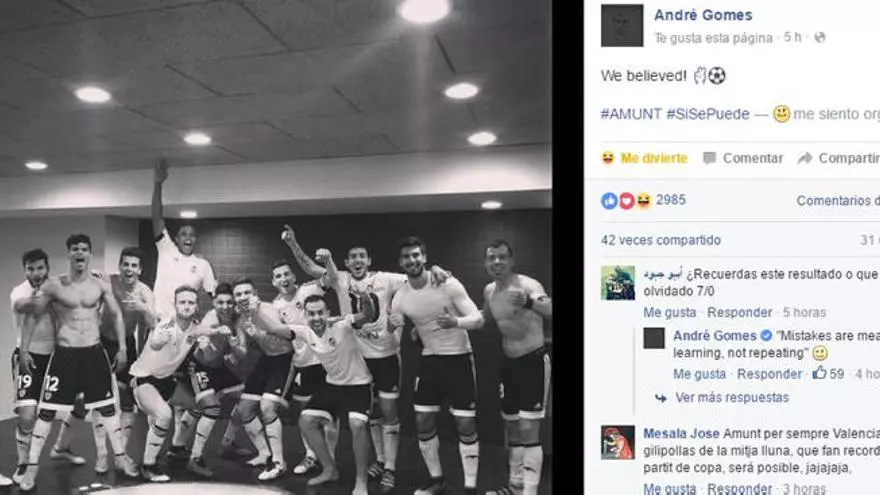Click the globe privacy icon beside 5 h
The height and width of the screenshot is (495, 880).
click(x=820, y=38)
